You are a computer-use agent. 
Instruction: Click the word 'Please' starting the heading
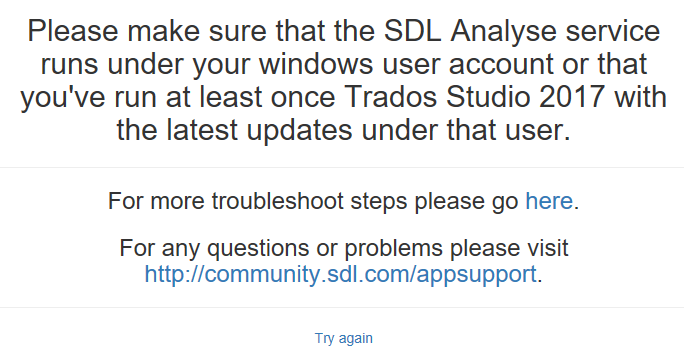(73, 31)
